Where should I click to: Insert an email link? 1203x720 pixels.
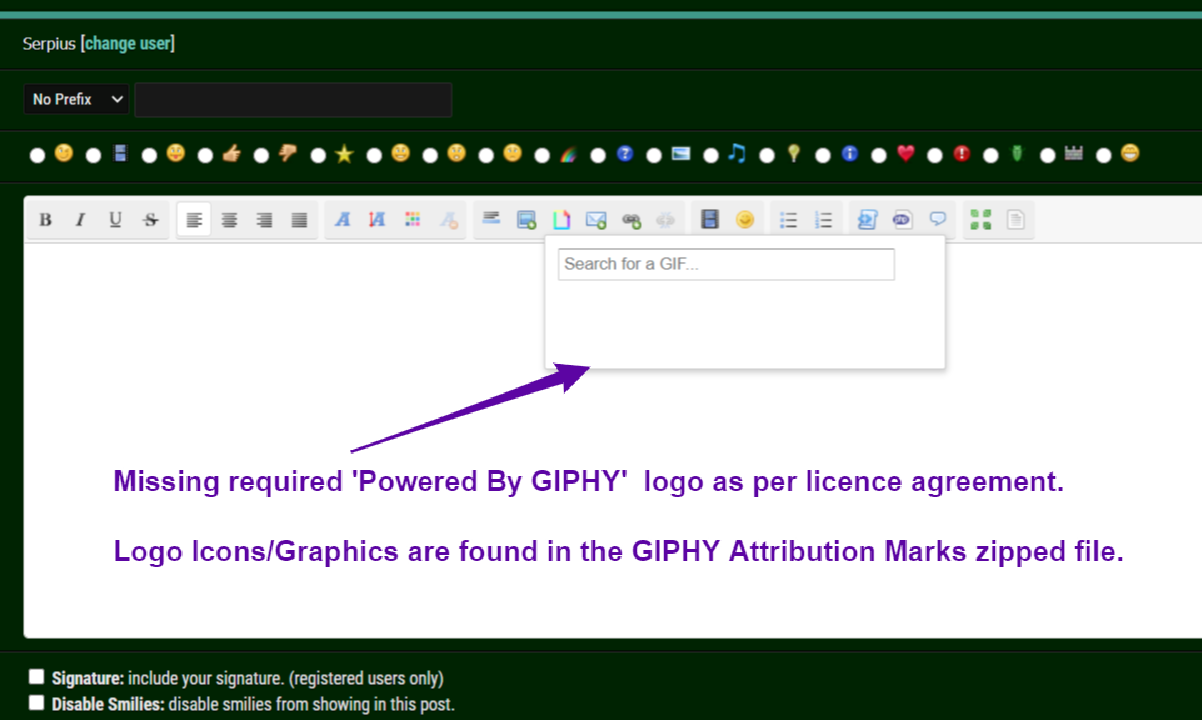click(596, 220)
